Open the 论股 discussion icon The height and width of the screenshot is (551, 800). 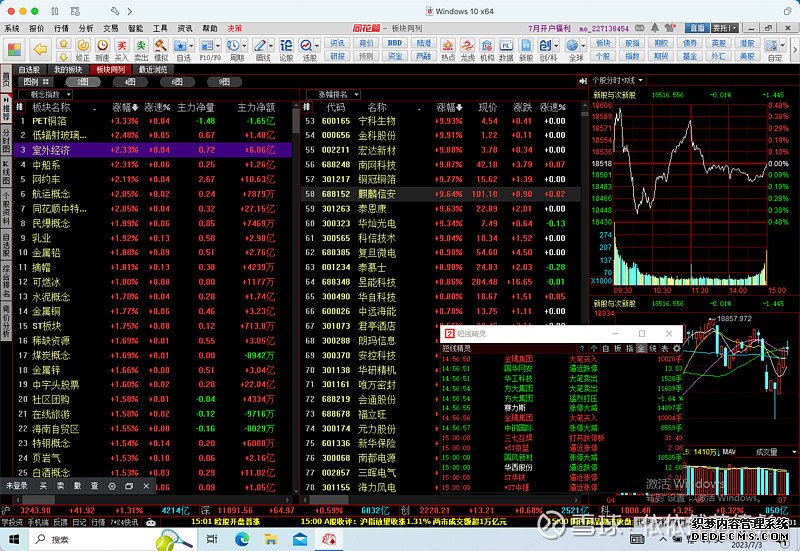click(286, 49)
